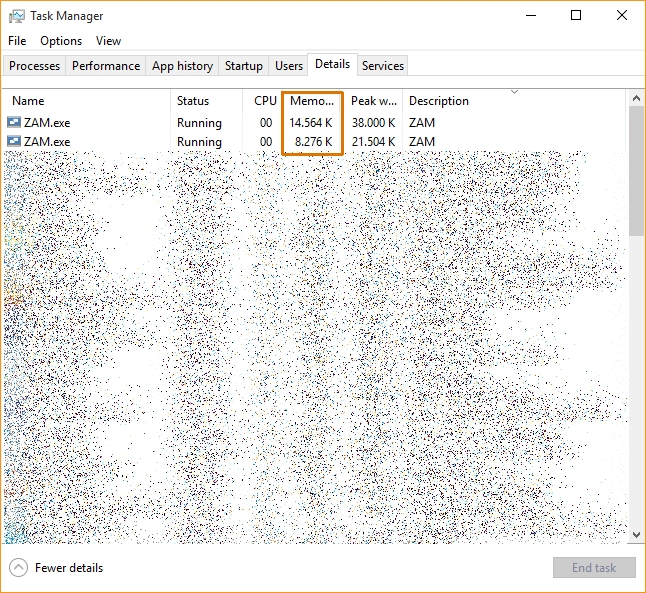The image size is (646, 593).
Task: Click the vertical scrollbar thumb
Action: (x=636, y=171)
